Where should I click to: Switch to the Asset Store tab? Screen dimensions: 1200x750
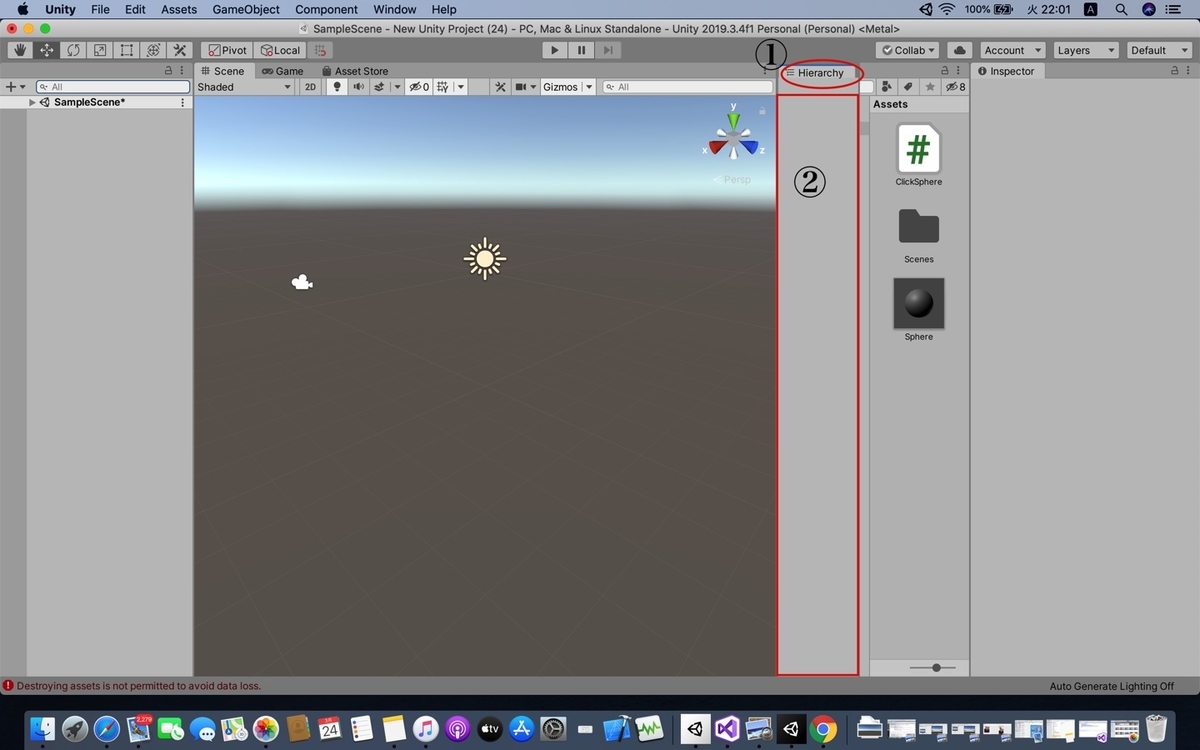(354, 71)
